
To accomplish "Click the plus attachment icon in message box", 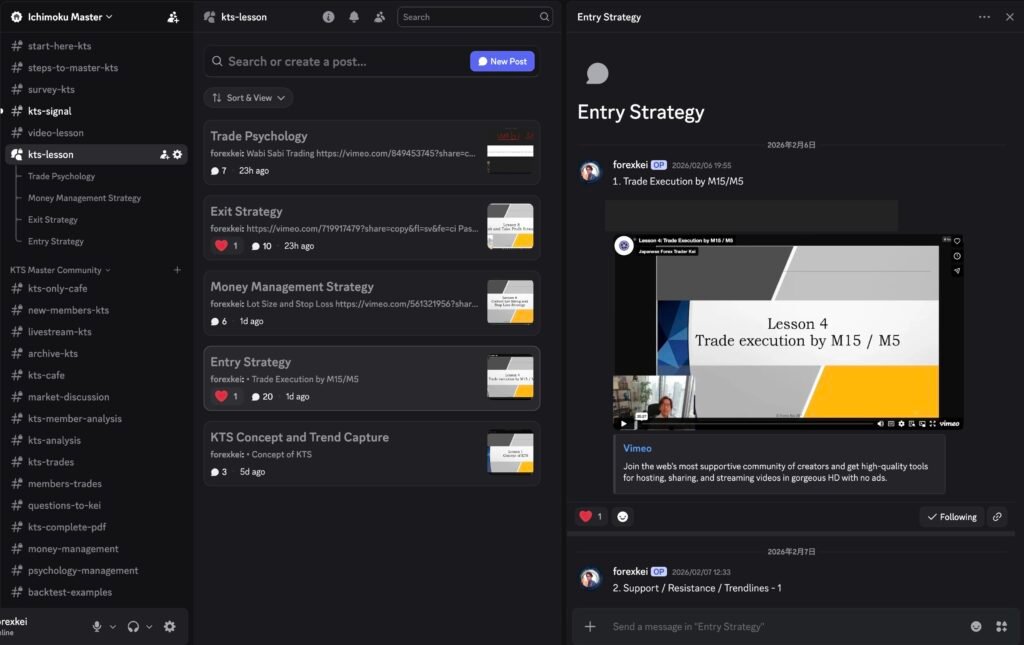I will (590, 626).
